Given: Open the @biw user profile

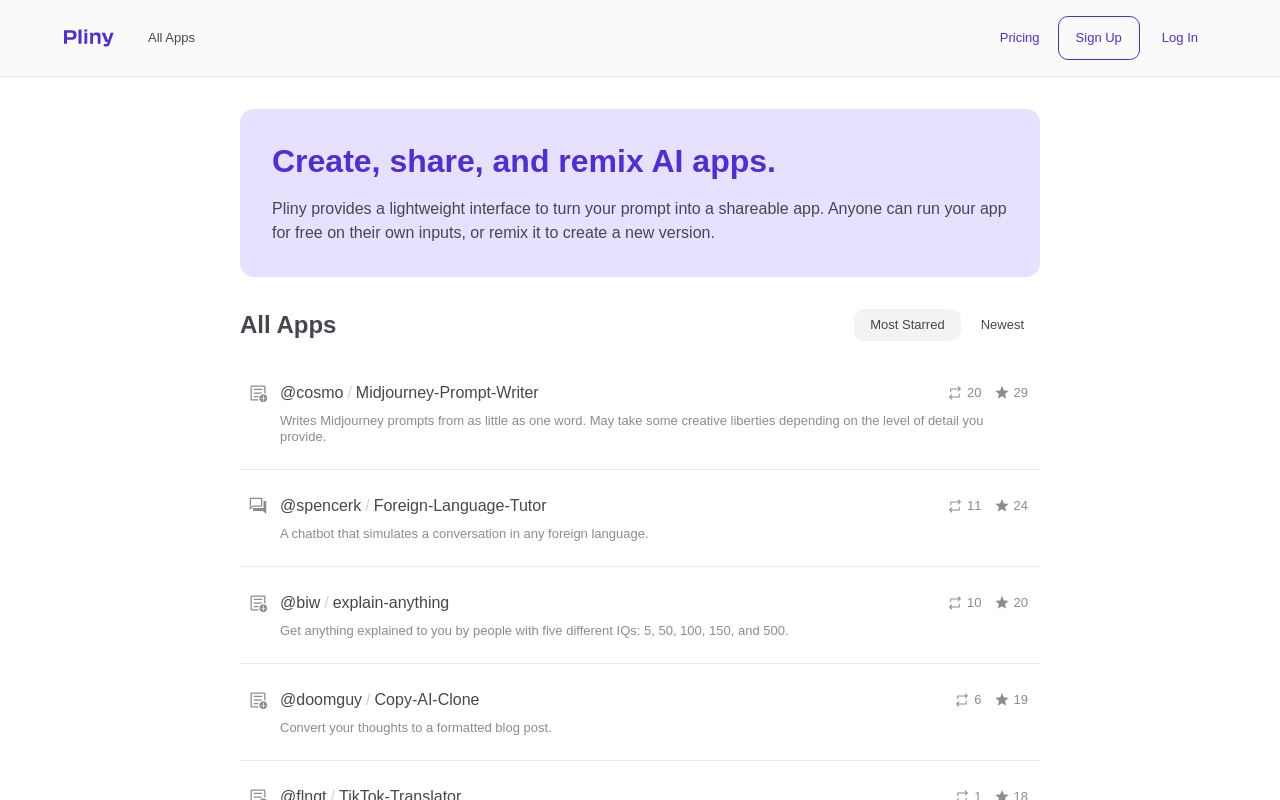Looking at the screenshot, I should (300, 603).
